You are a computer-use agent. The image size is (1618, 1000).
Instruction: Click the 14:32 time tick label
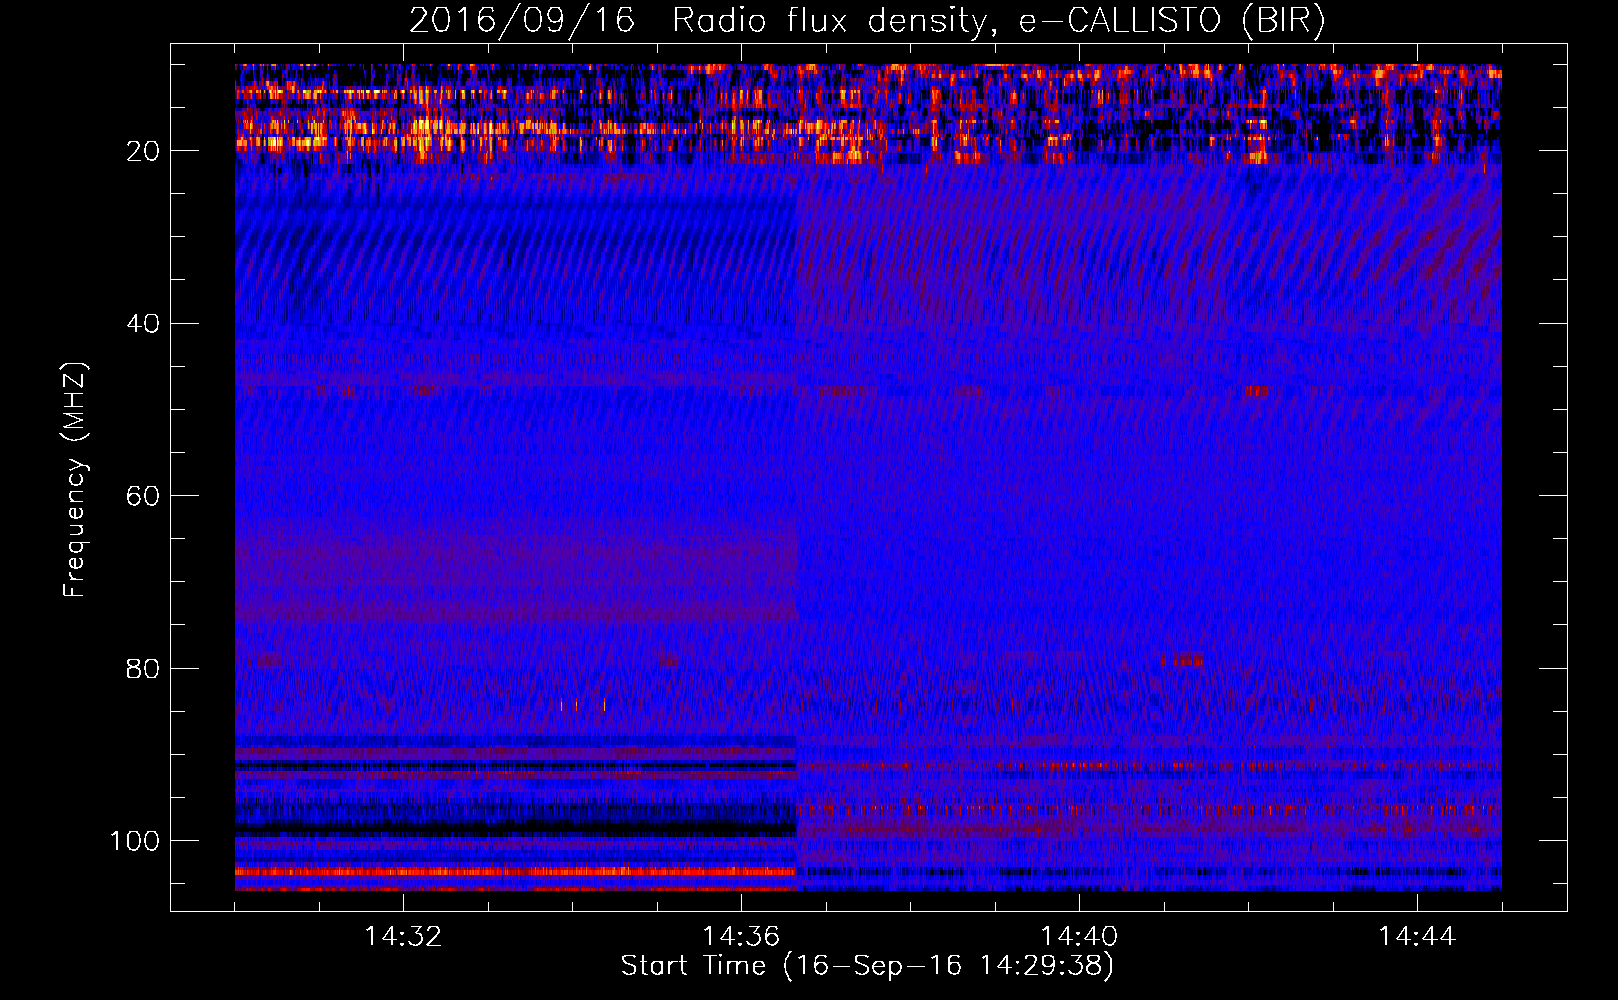tap(403, 937)
